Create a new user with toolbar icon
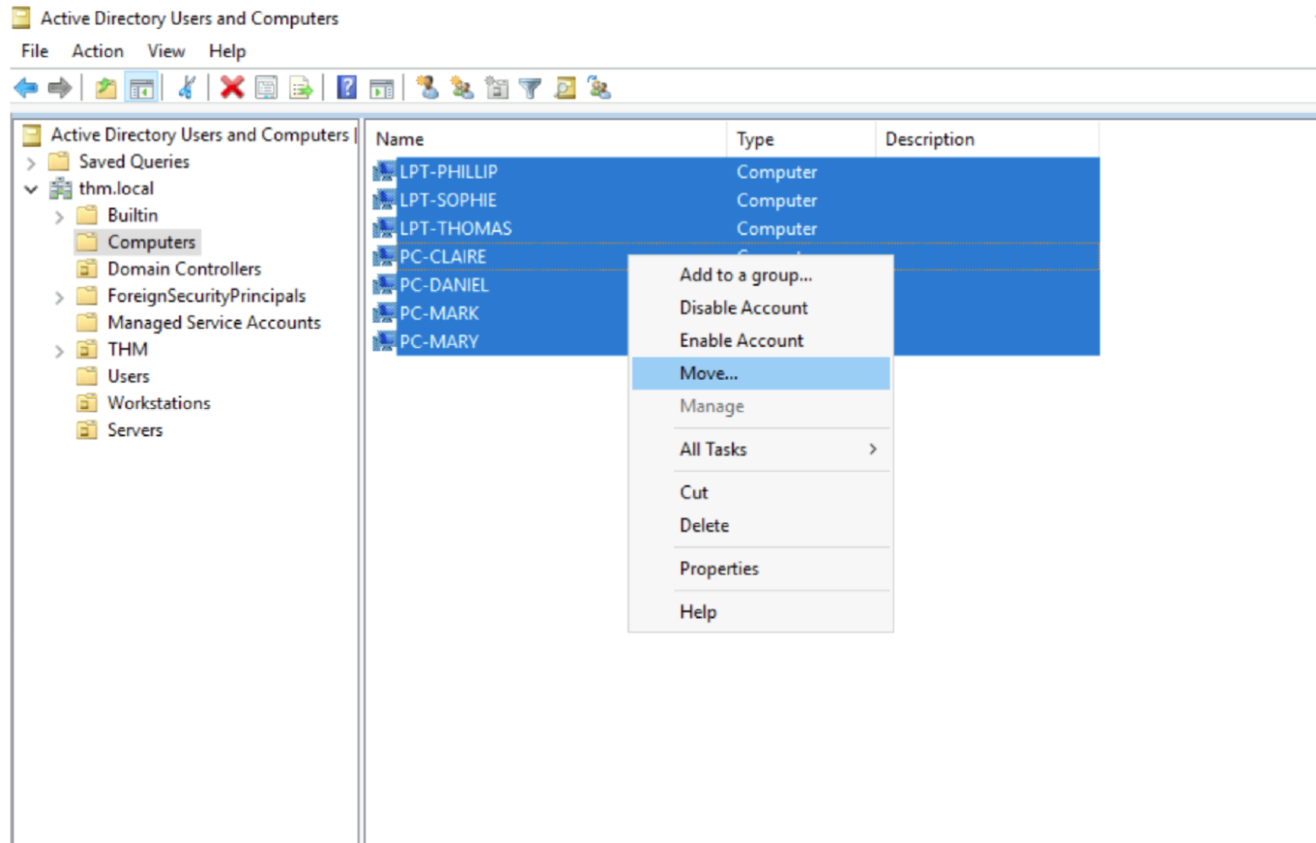Screen dimensions: 1316x843 428,88
